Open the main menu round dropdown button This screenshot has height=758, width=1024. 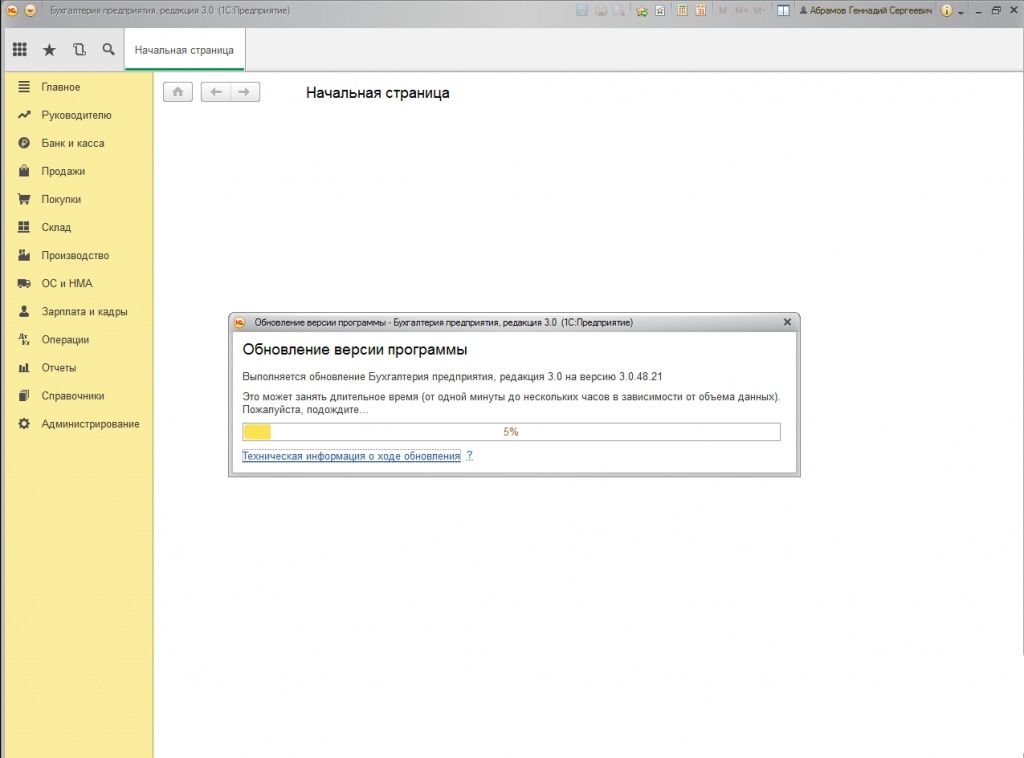click(30, 10)
